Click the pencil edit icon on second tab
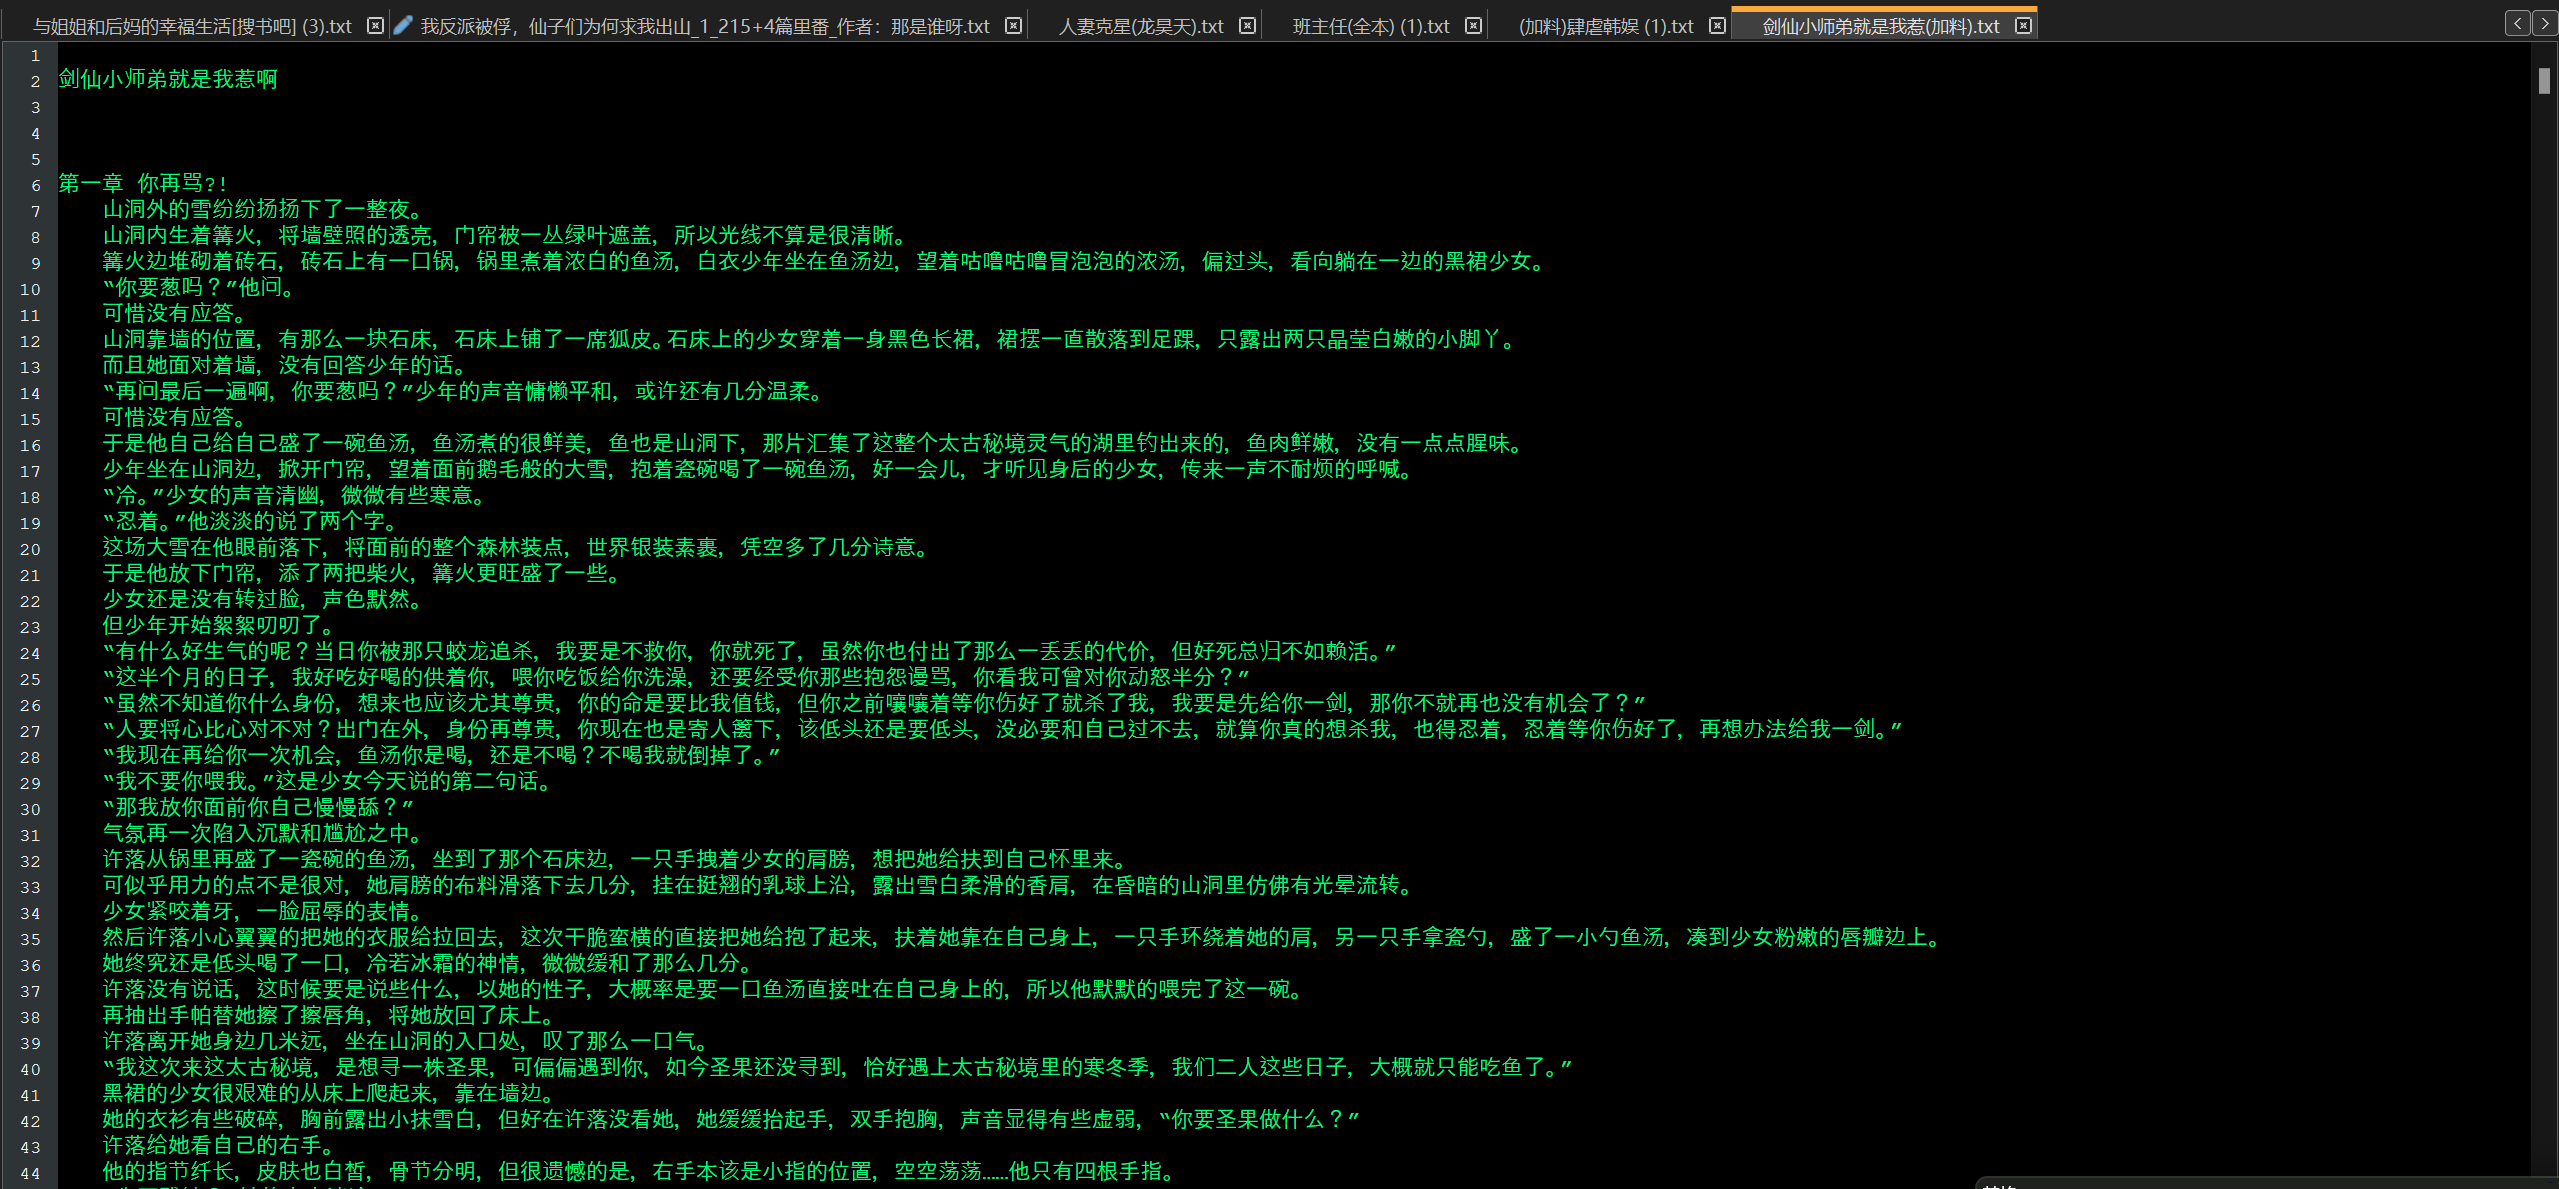2559x1189 pixels. 403,26
